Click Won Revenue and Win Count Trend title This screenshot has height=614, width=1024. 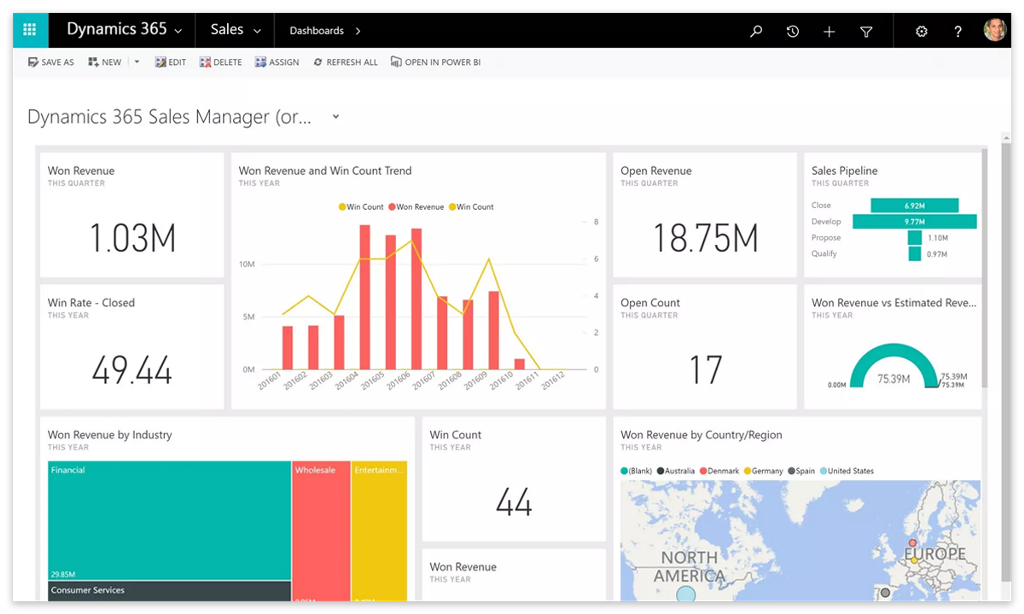click(325, 170)
